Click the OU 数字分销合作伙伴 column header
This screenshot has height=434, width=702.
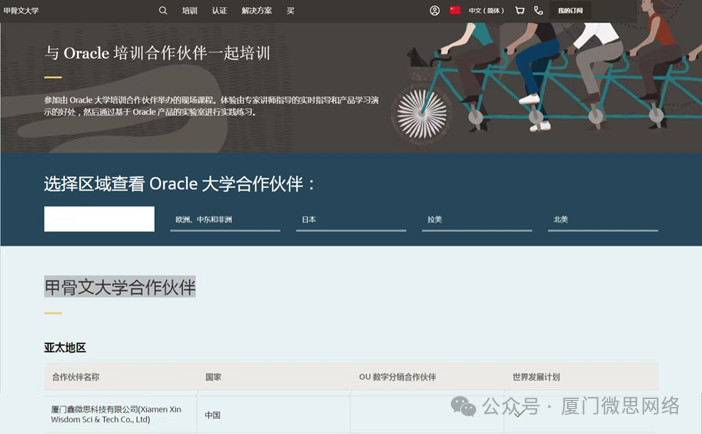coord(397,377)
